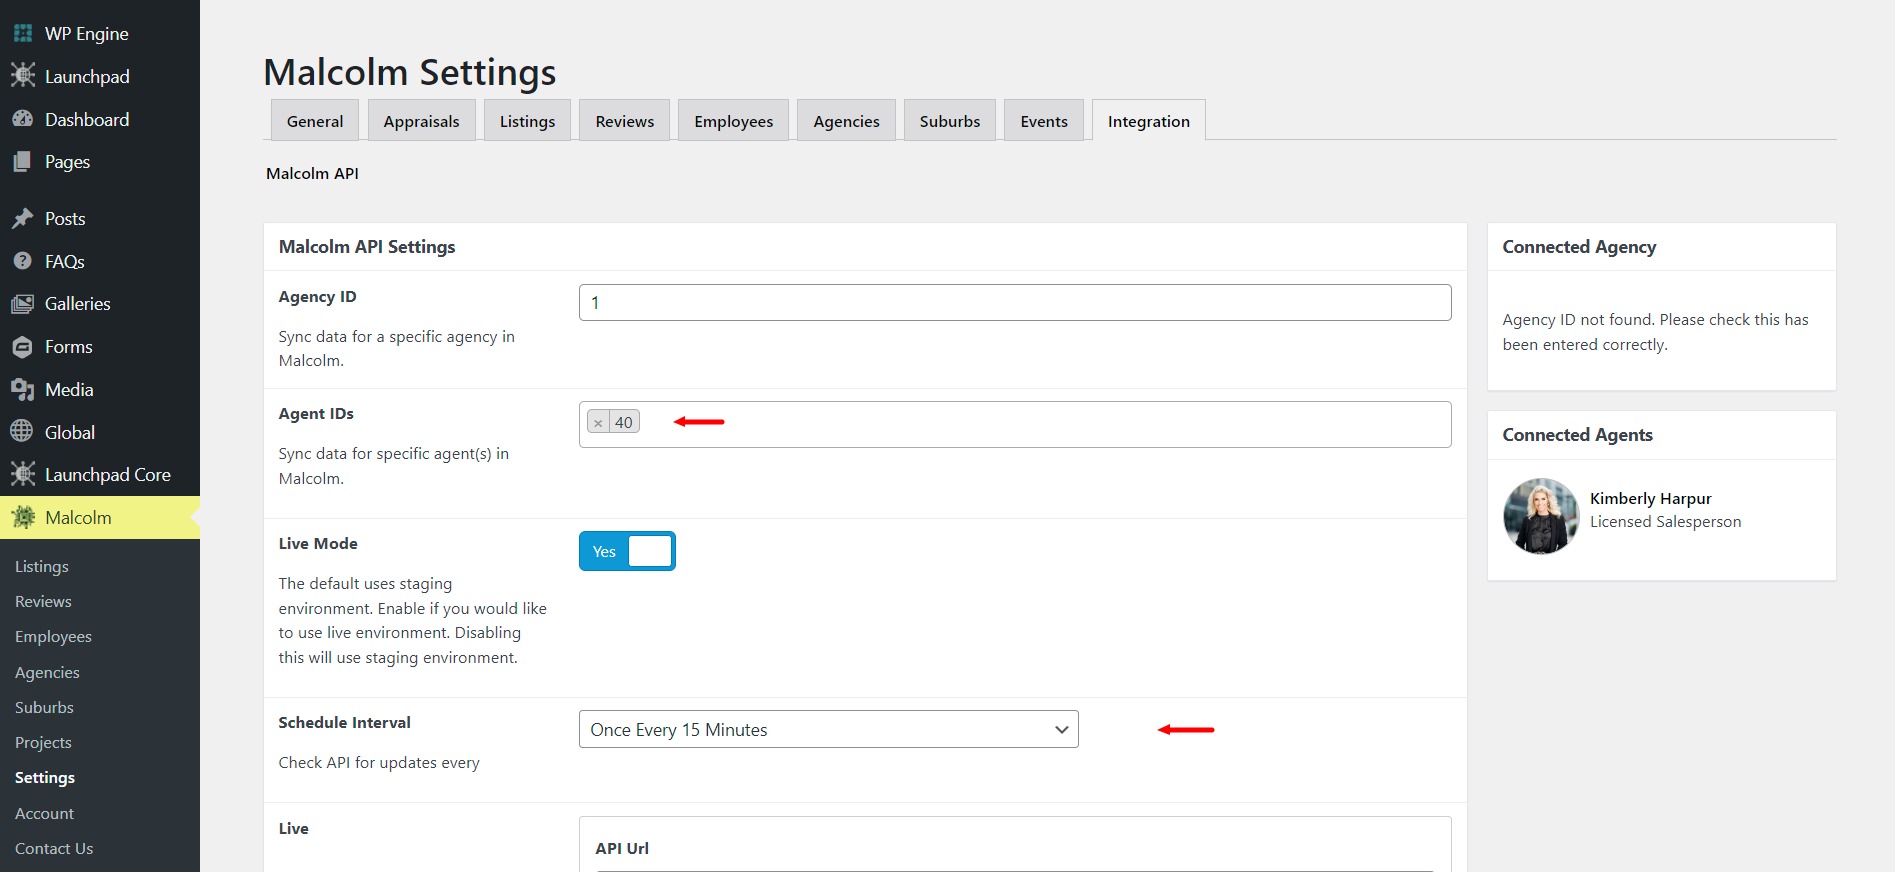Image resolution: width=1895 pixels, height=872 pixels.
Task: Open Kimberly Harpur's profile photo
Action: (x=1541, y=516)
